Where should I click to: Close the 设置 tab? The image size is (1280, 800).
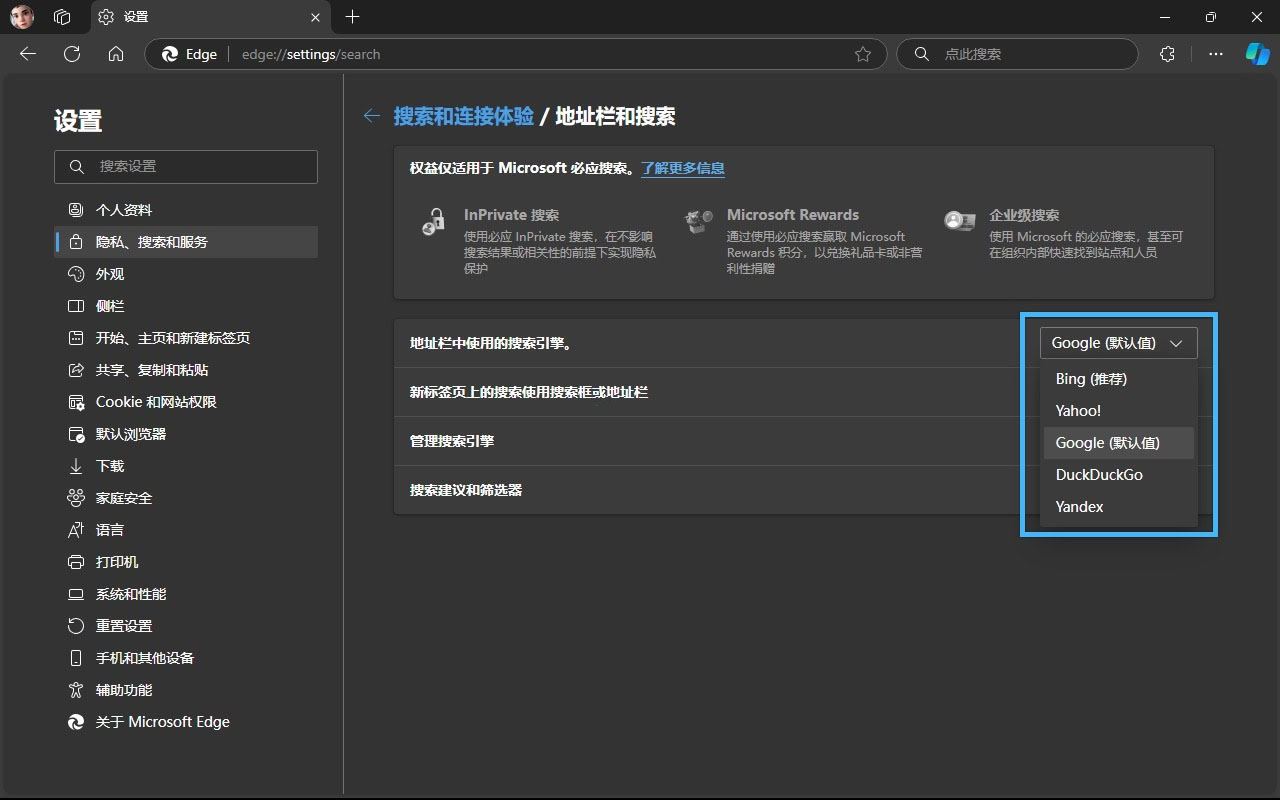pyautogui.click(x=316, y=17)
